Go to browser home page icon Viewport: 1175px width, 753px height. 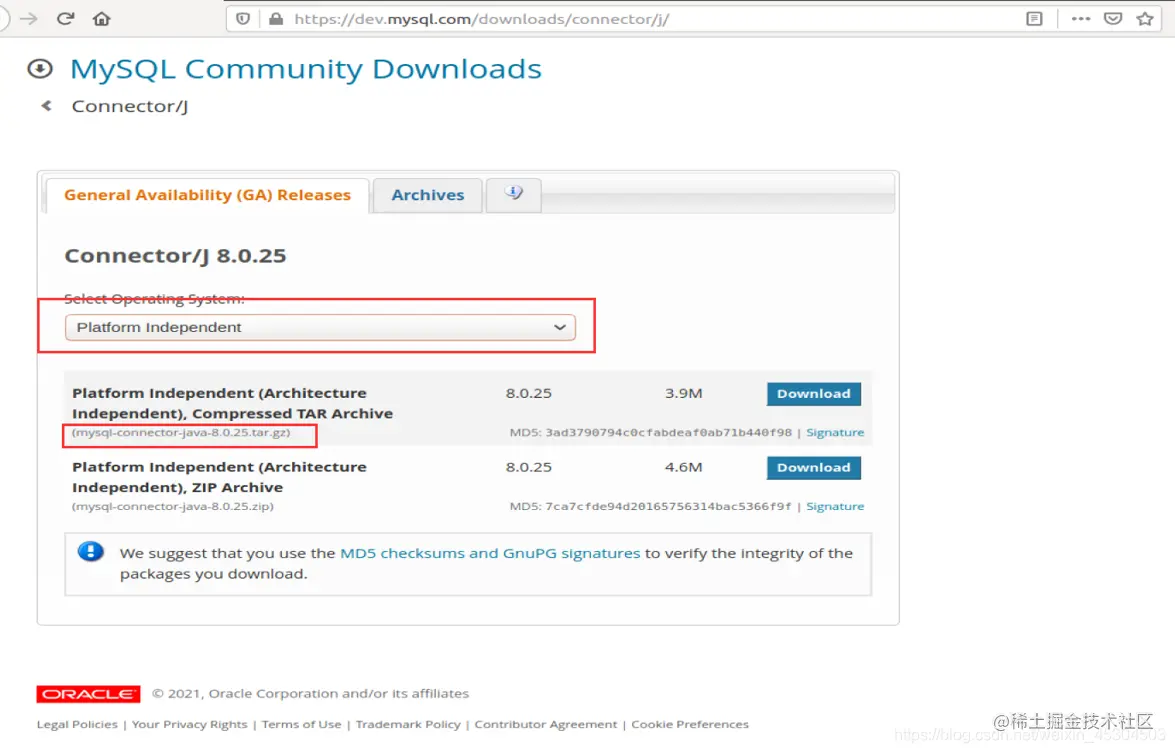point(102,19)
